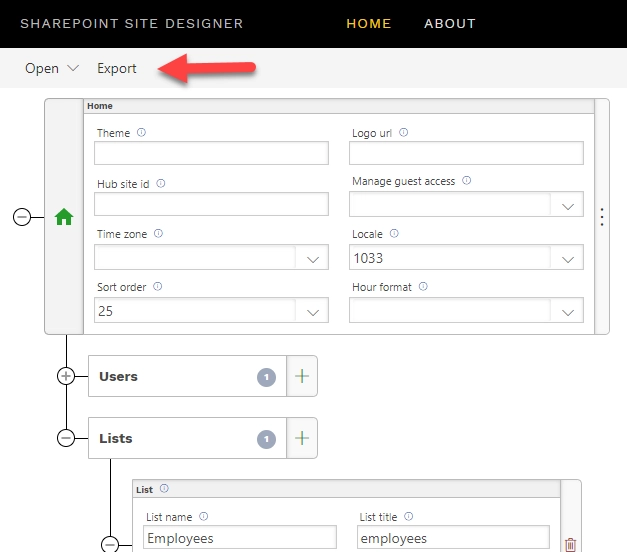Click the List title field containing employees
The height and width of the screenshot is (552, 627).
tap(453, 537)
